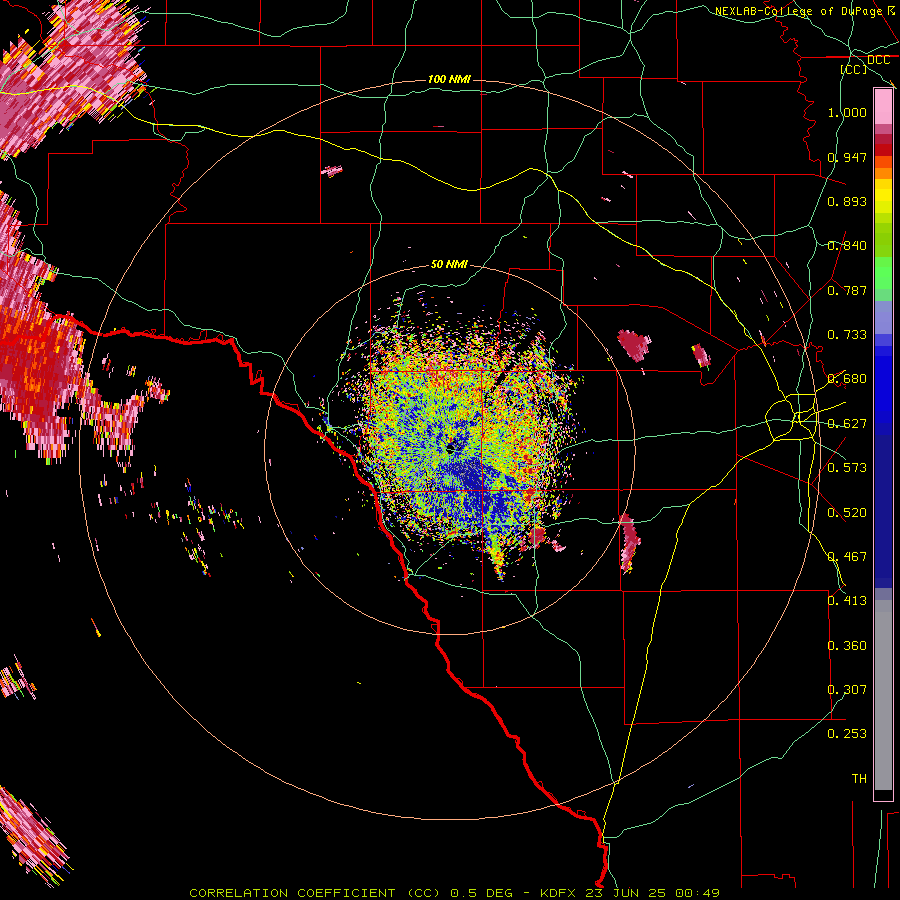Click the 0.413 scale value
This screenshot has width=900, height=900.
847,601
